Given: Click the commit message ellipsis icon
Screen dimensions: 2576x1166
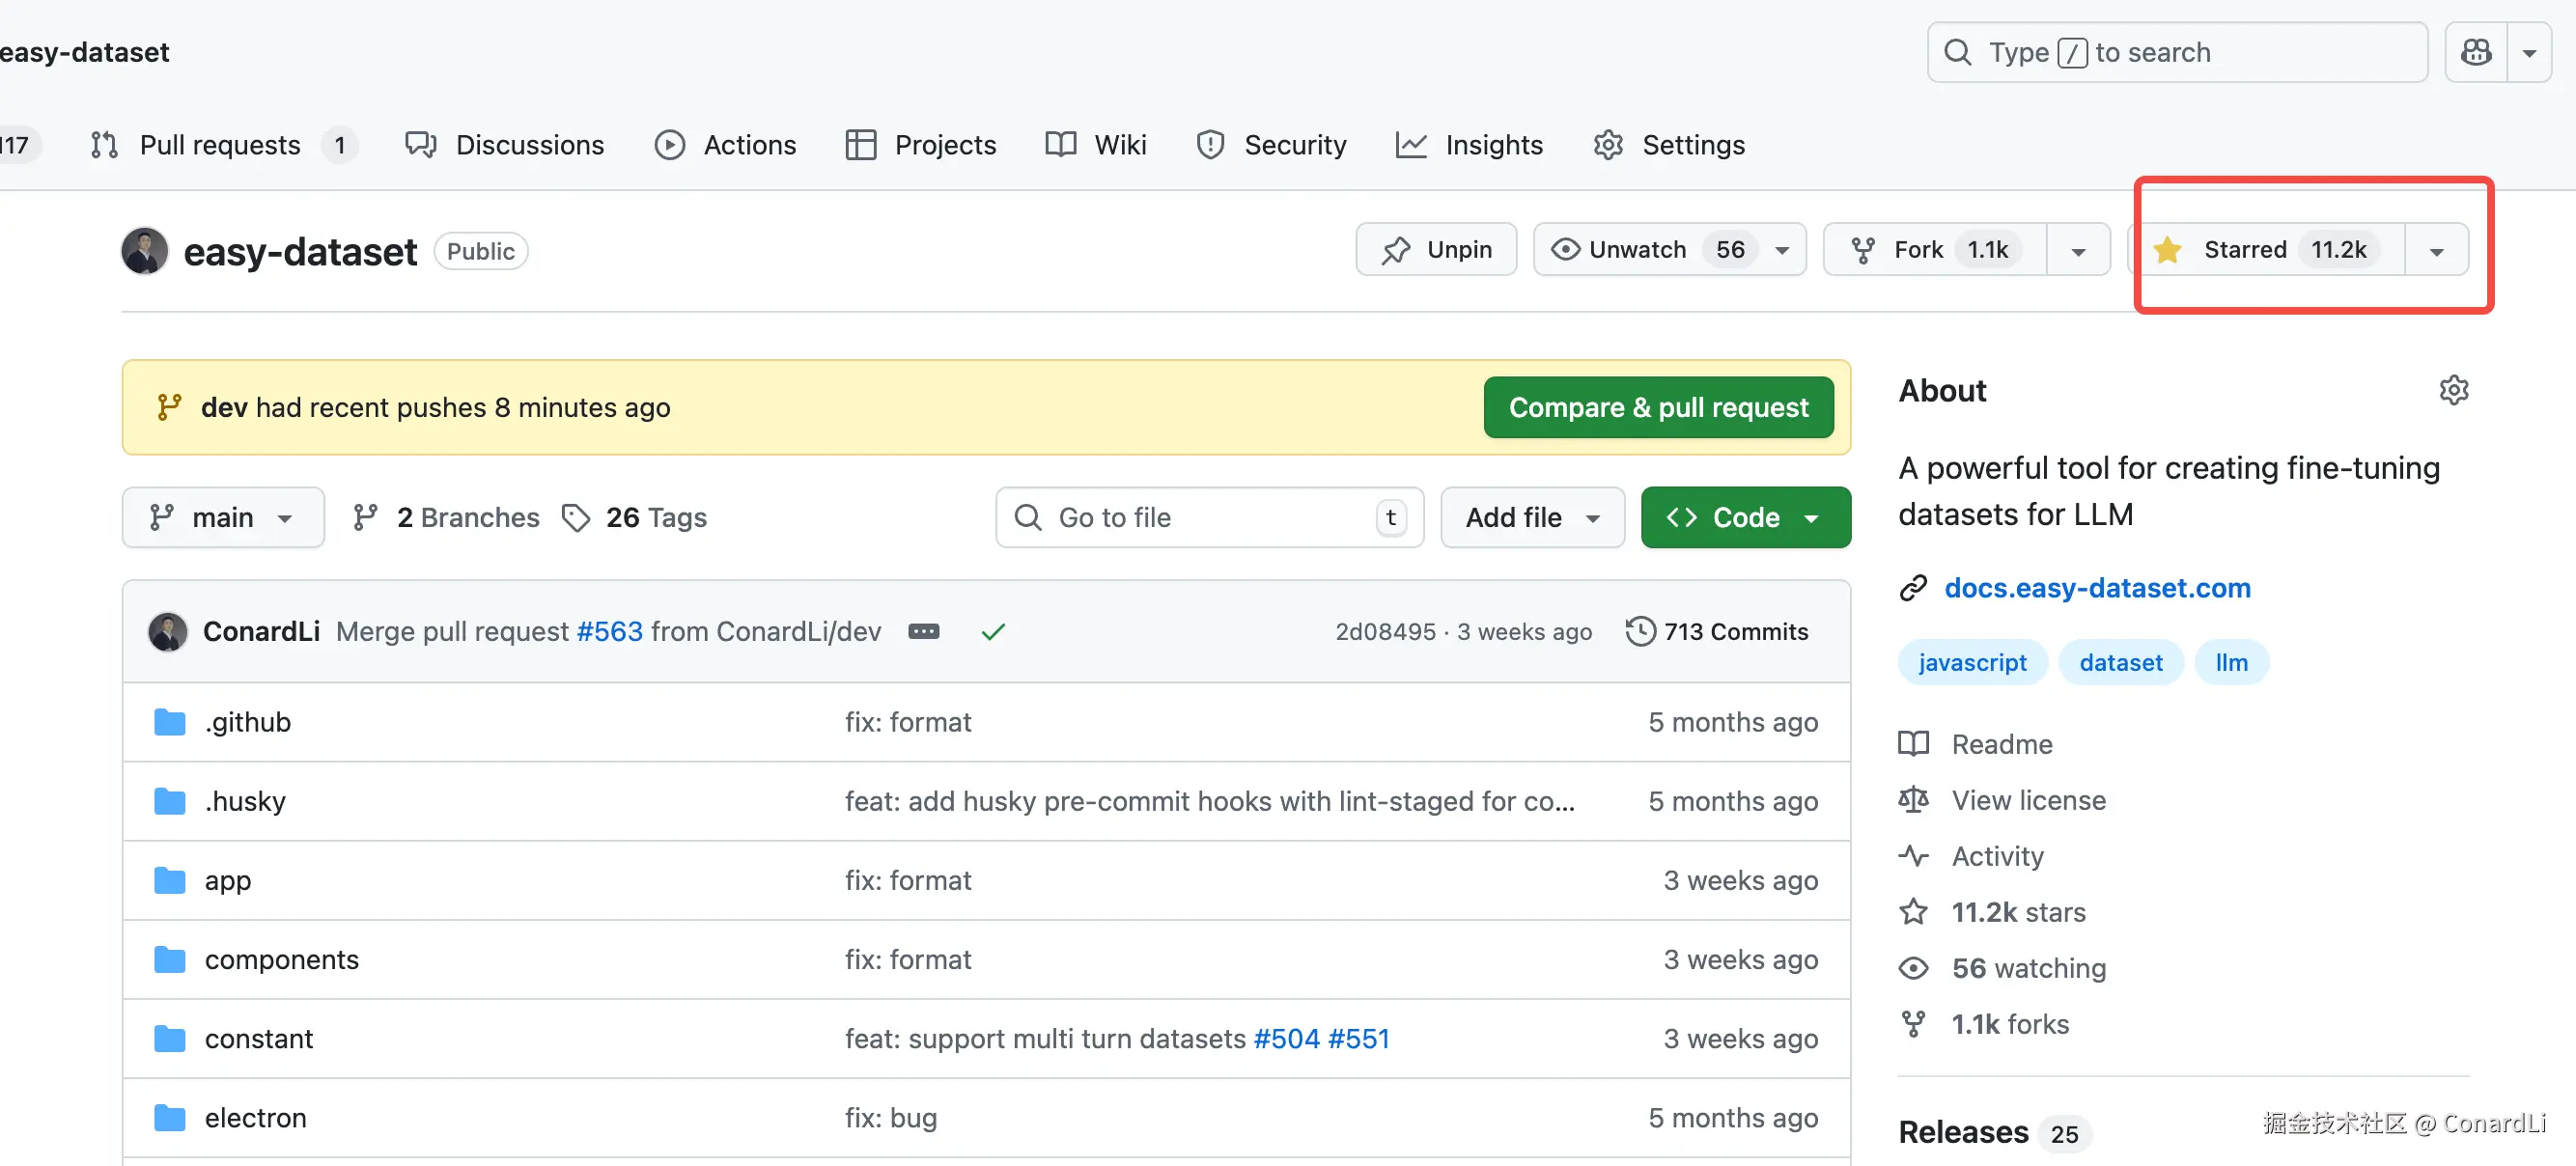Looking at the screenshot, I should click(923, 632).
